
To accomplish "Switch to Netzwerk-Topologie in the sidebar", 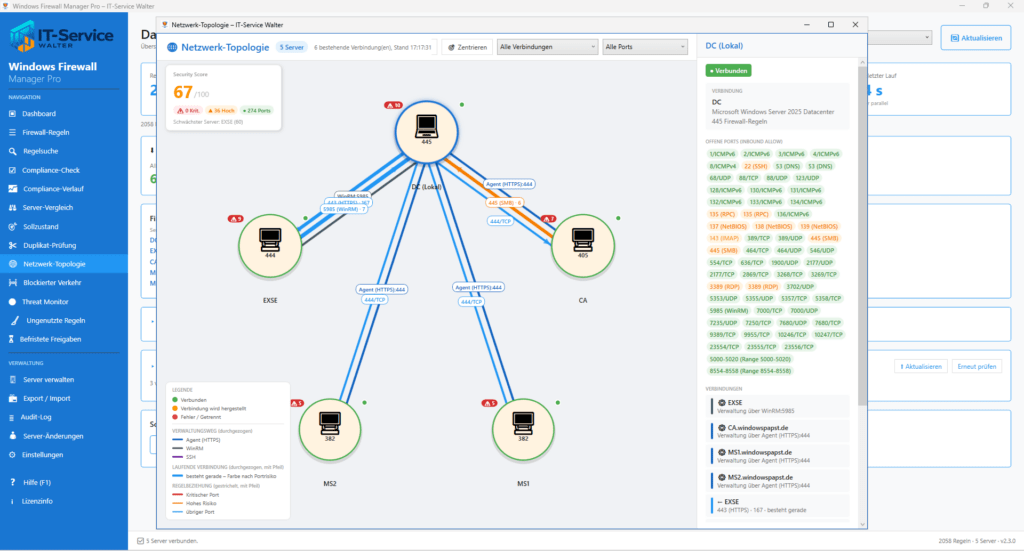I will point(63,264).
